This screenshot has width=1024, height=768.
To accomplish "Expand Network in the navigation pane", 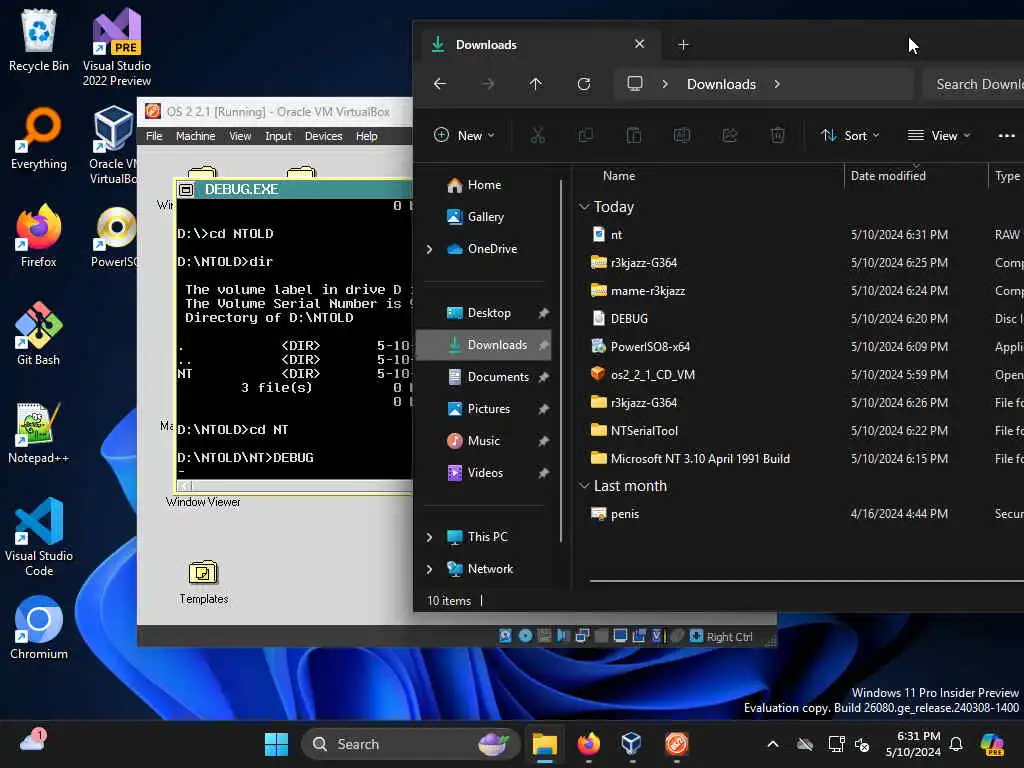I will pos(429,569).
